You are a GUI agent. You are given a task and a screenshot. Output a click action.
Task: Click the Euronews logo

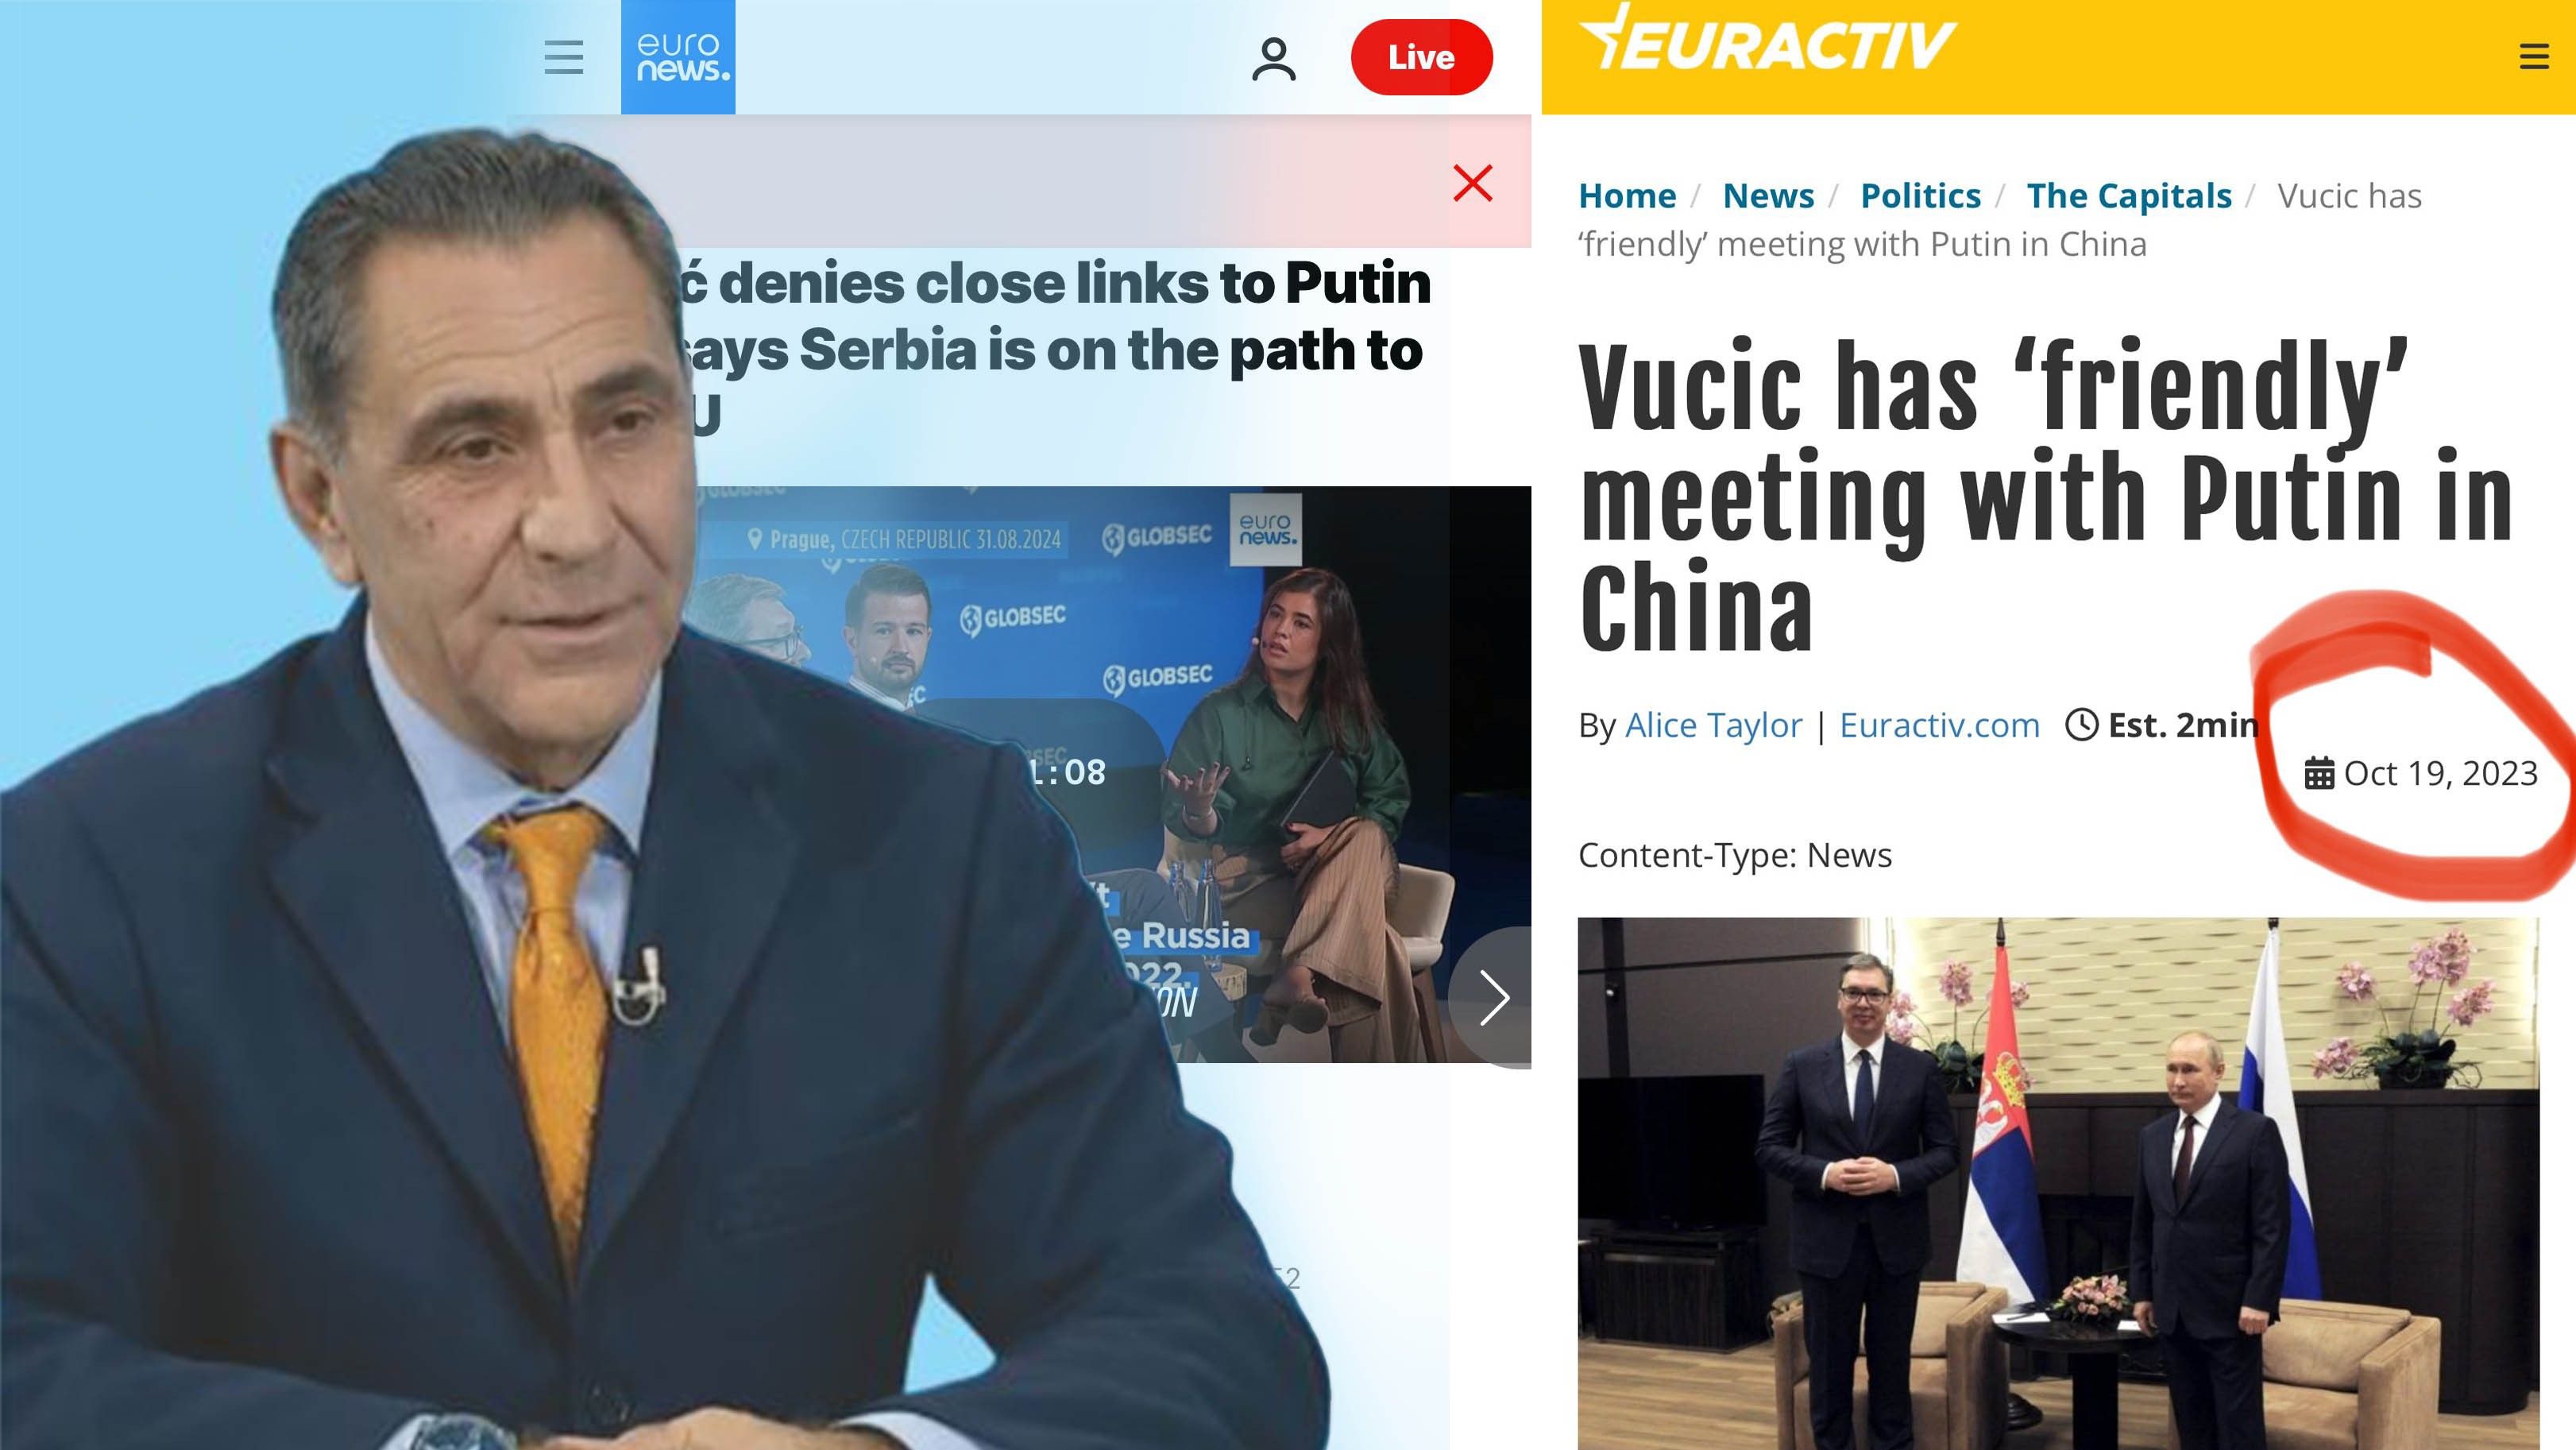tap(678, 57)
